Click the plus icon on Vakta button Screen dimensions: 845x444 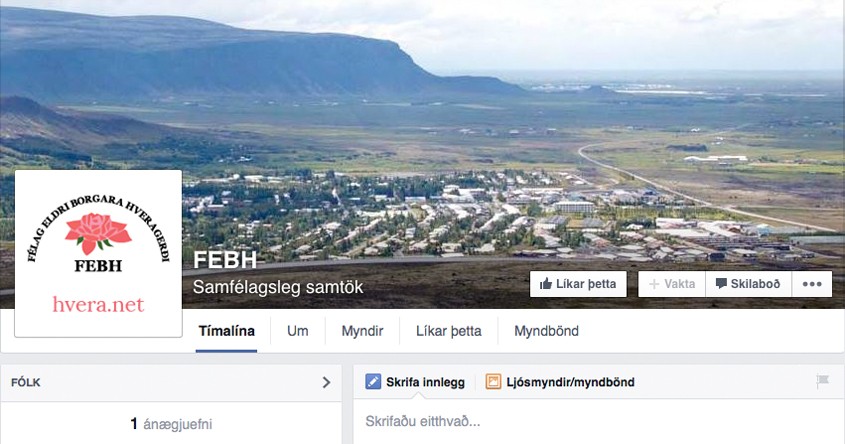(654, 284)
